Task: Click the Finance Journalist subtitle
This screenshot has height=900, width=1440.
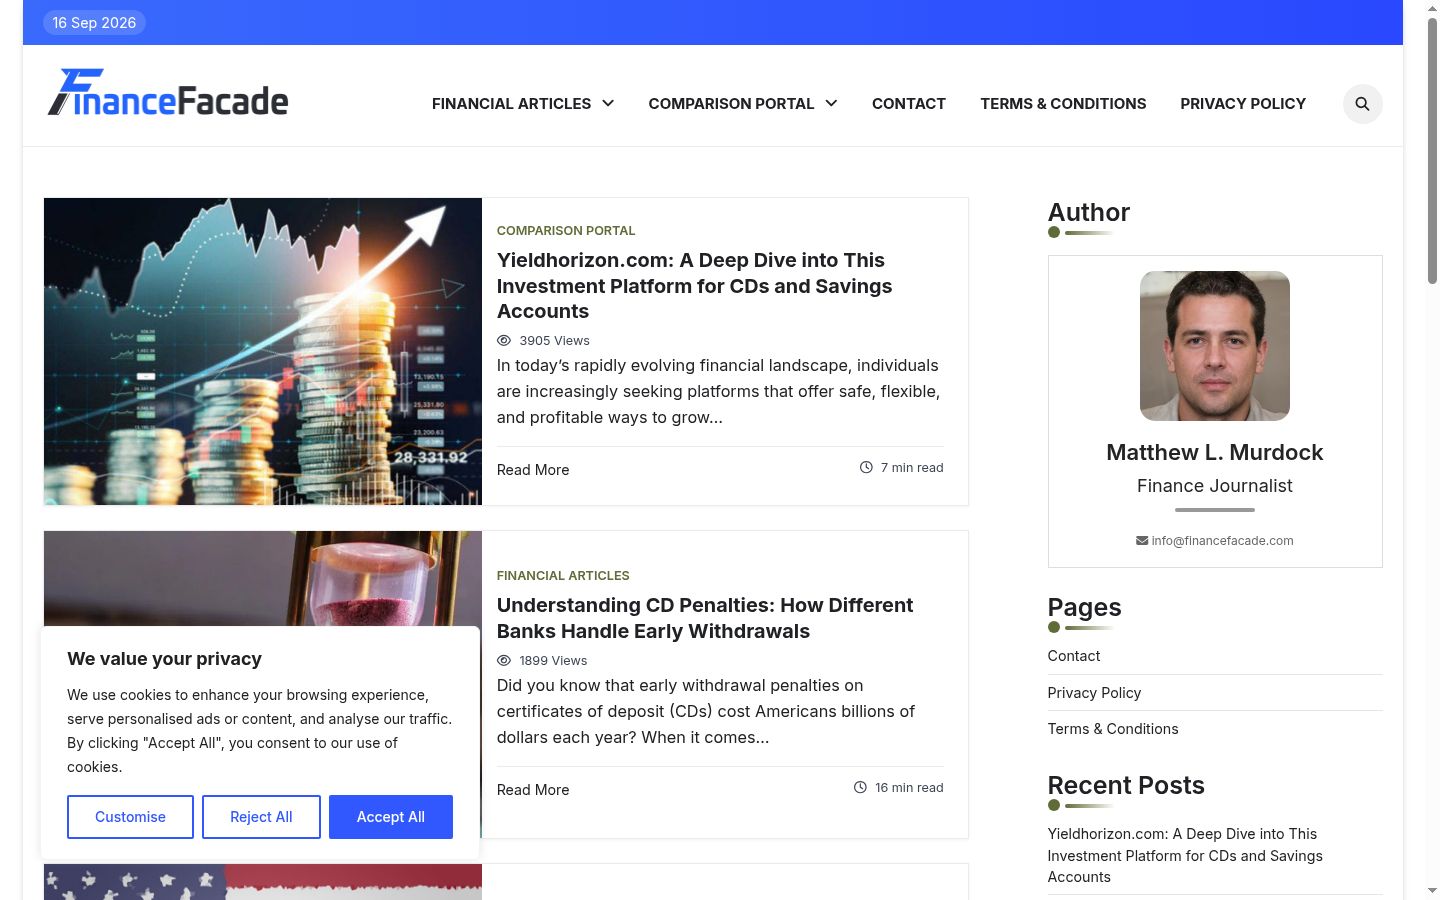Action: point(1215,486)
